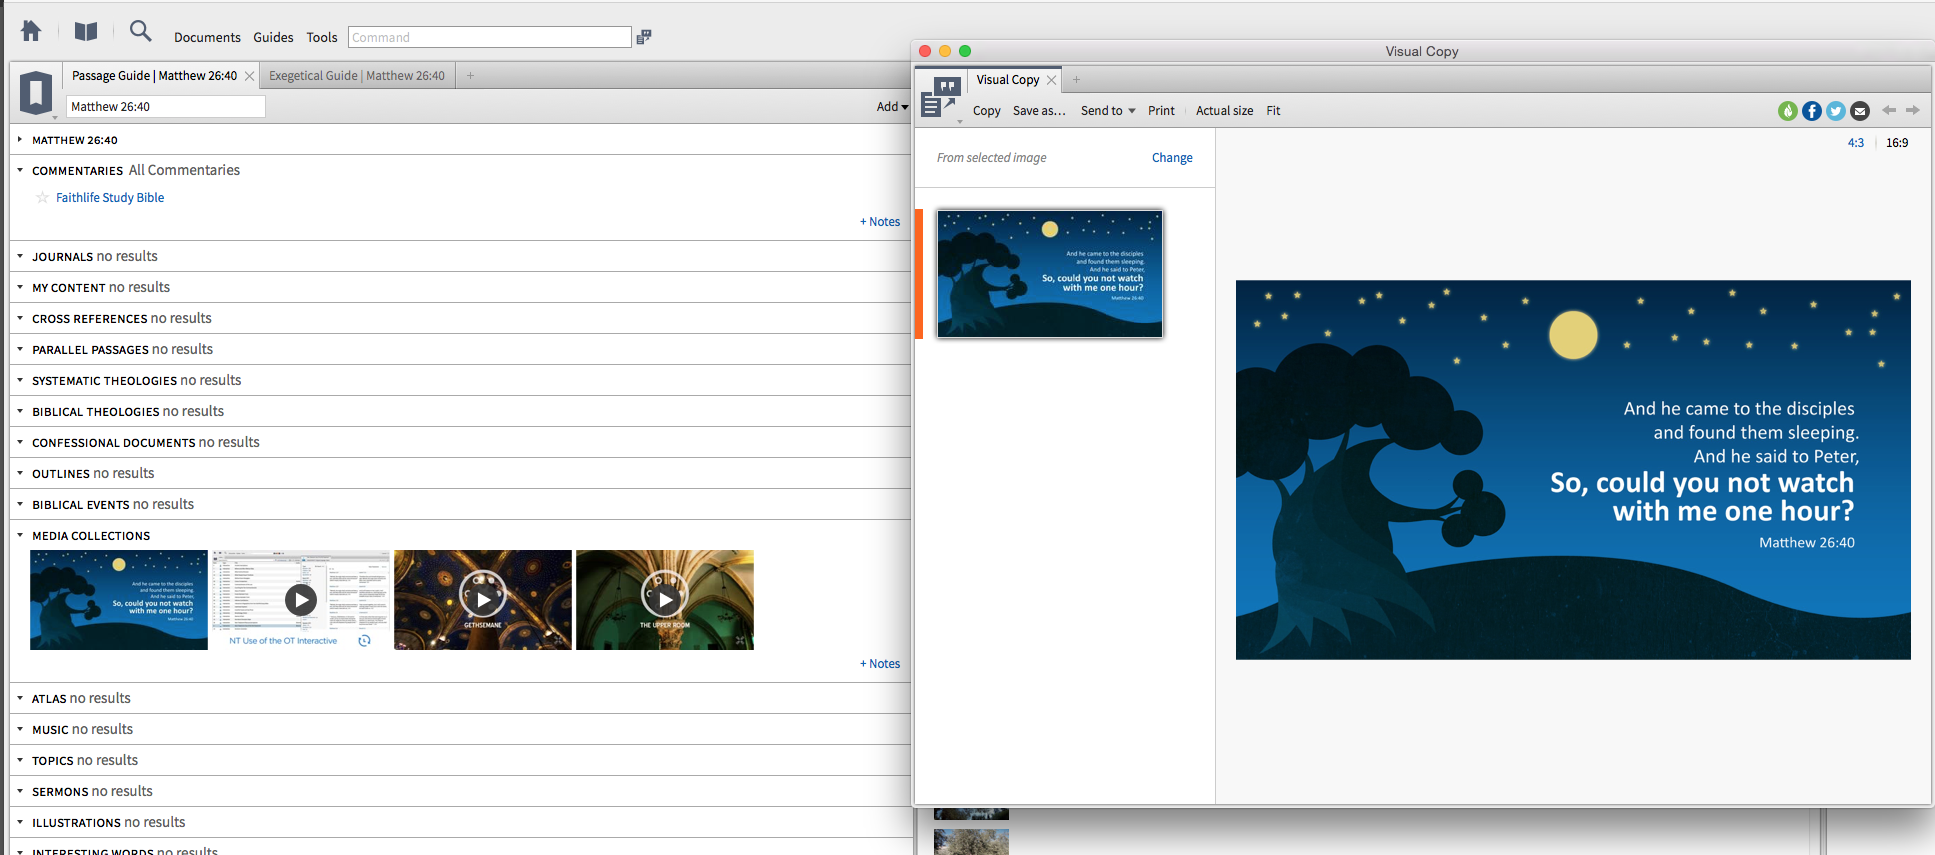Play the Gethsemane media video
This screenshot has height=855, width=1935.
[483, 598]
